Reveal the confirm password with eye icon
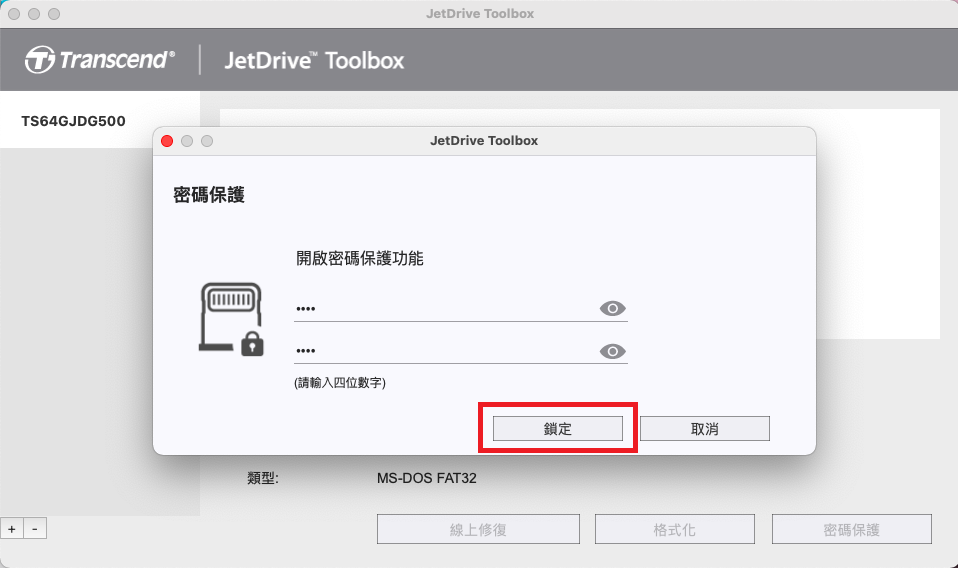The height and width of the screenshot is (568, 958). [x=612, y=351]
